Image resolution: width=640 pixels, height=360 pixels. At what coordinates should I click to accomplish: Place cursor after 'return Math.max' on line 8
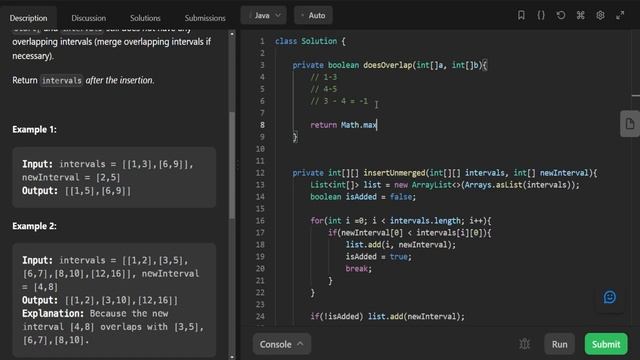pos(377,125)
